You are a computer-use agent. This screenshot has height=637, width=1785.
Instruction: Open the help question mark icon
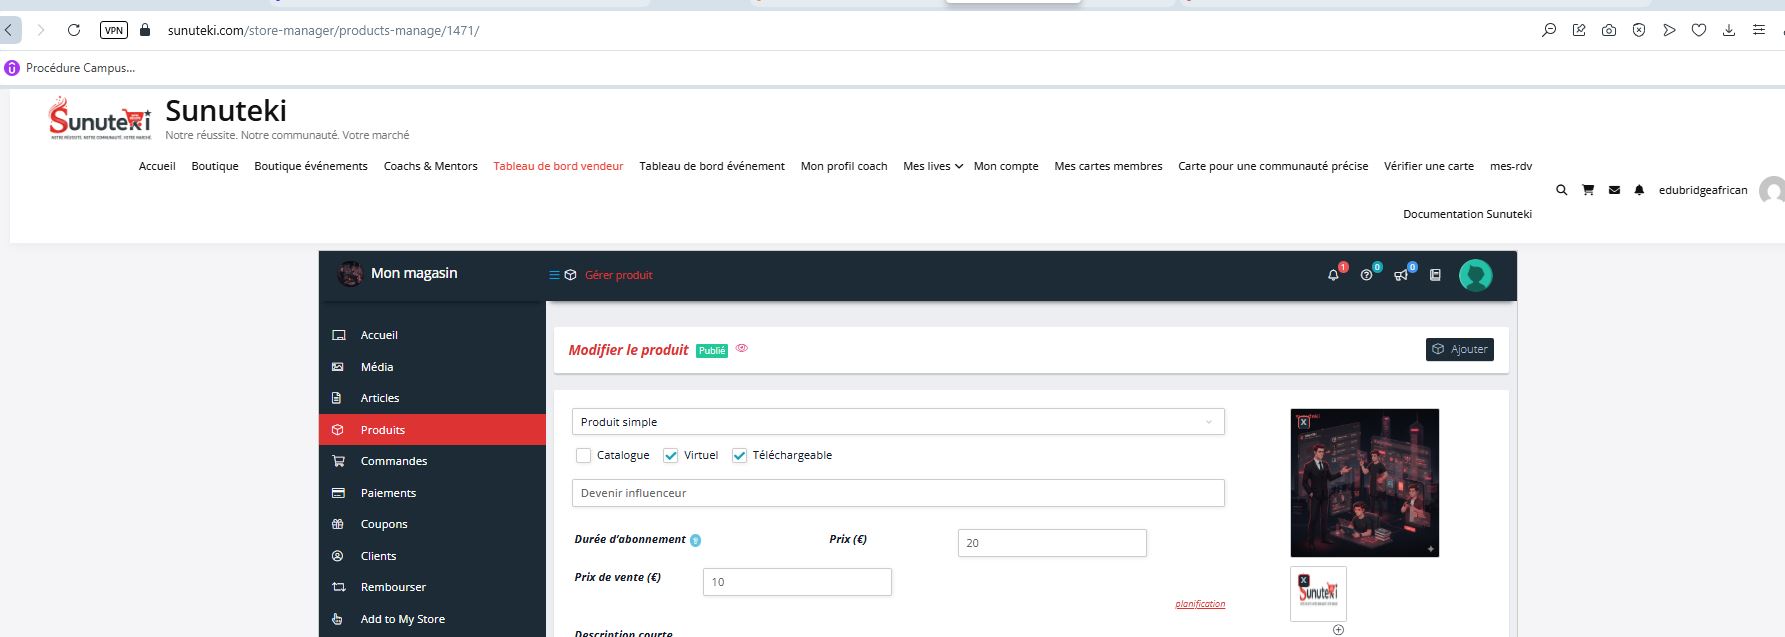pos(1366,275)
